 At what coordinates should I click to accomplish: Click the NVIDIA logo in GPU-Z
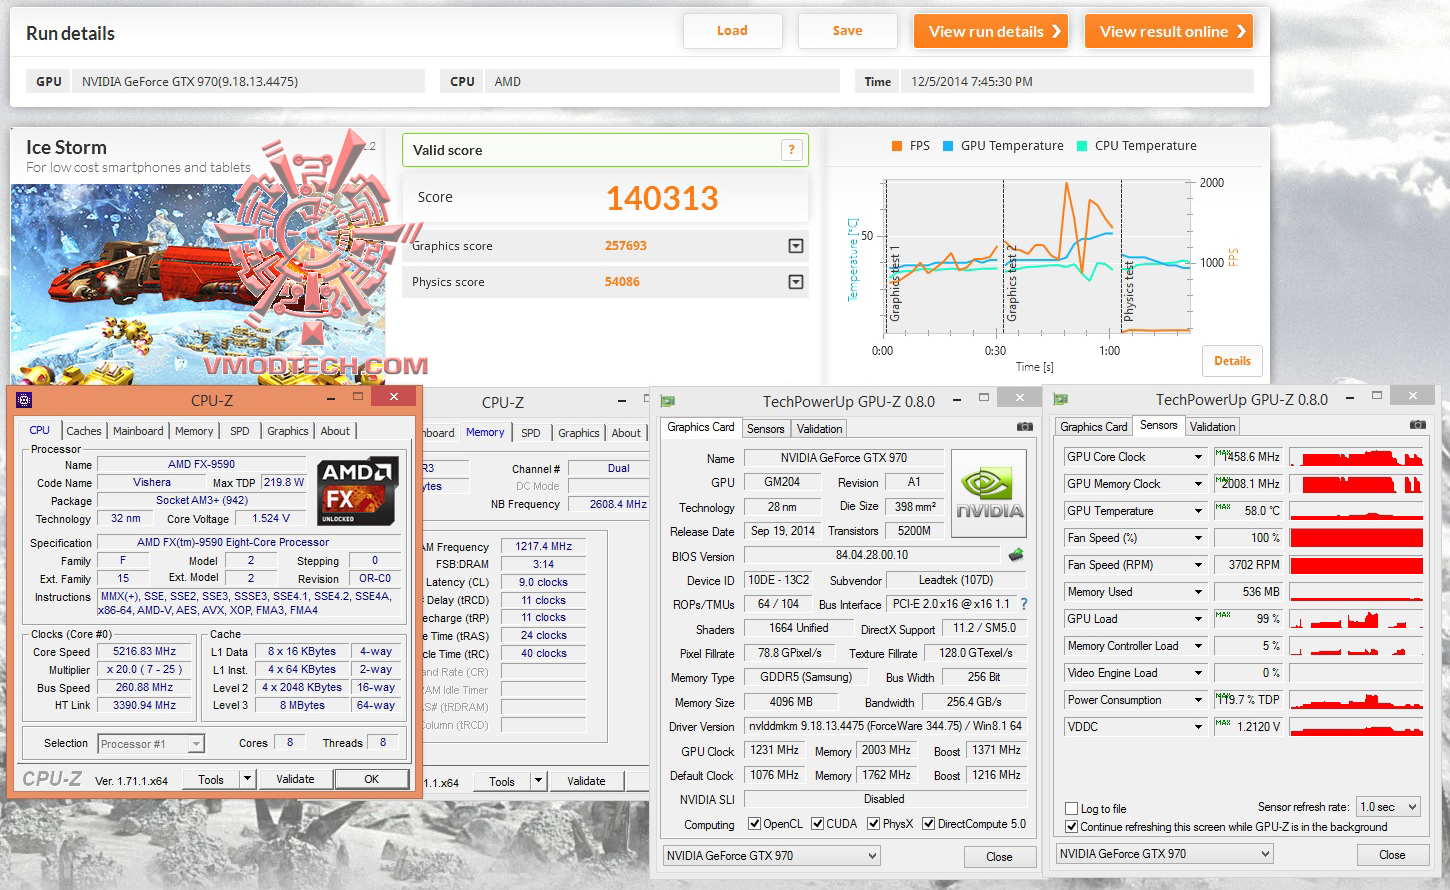(989, 492)
